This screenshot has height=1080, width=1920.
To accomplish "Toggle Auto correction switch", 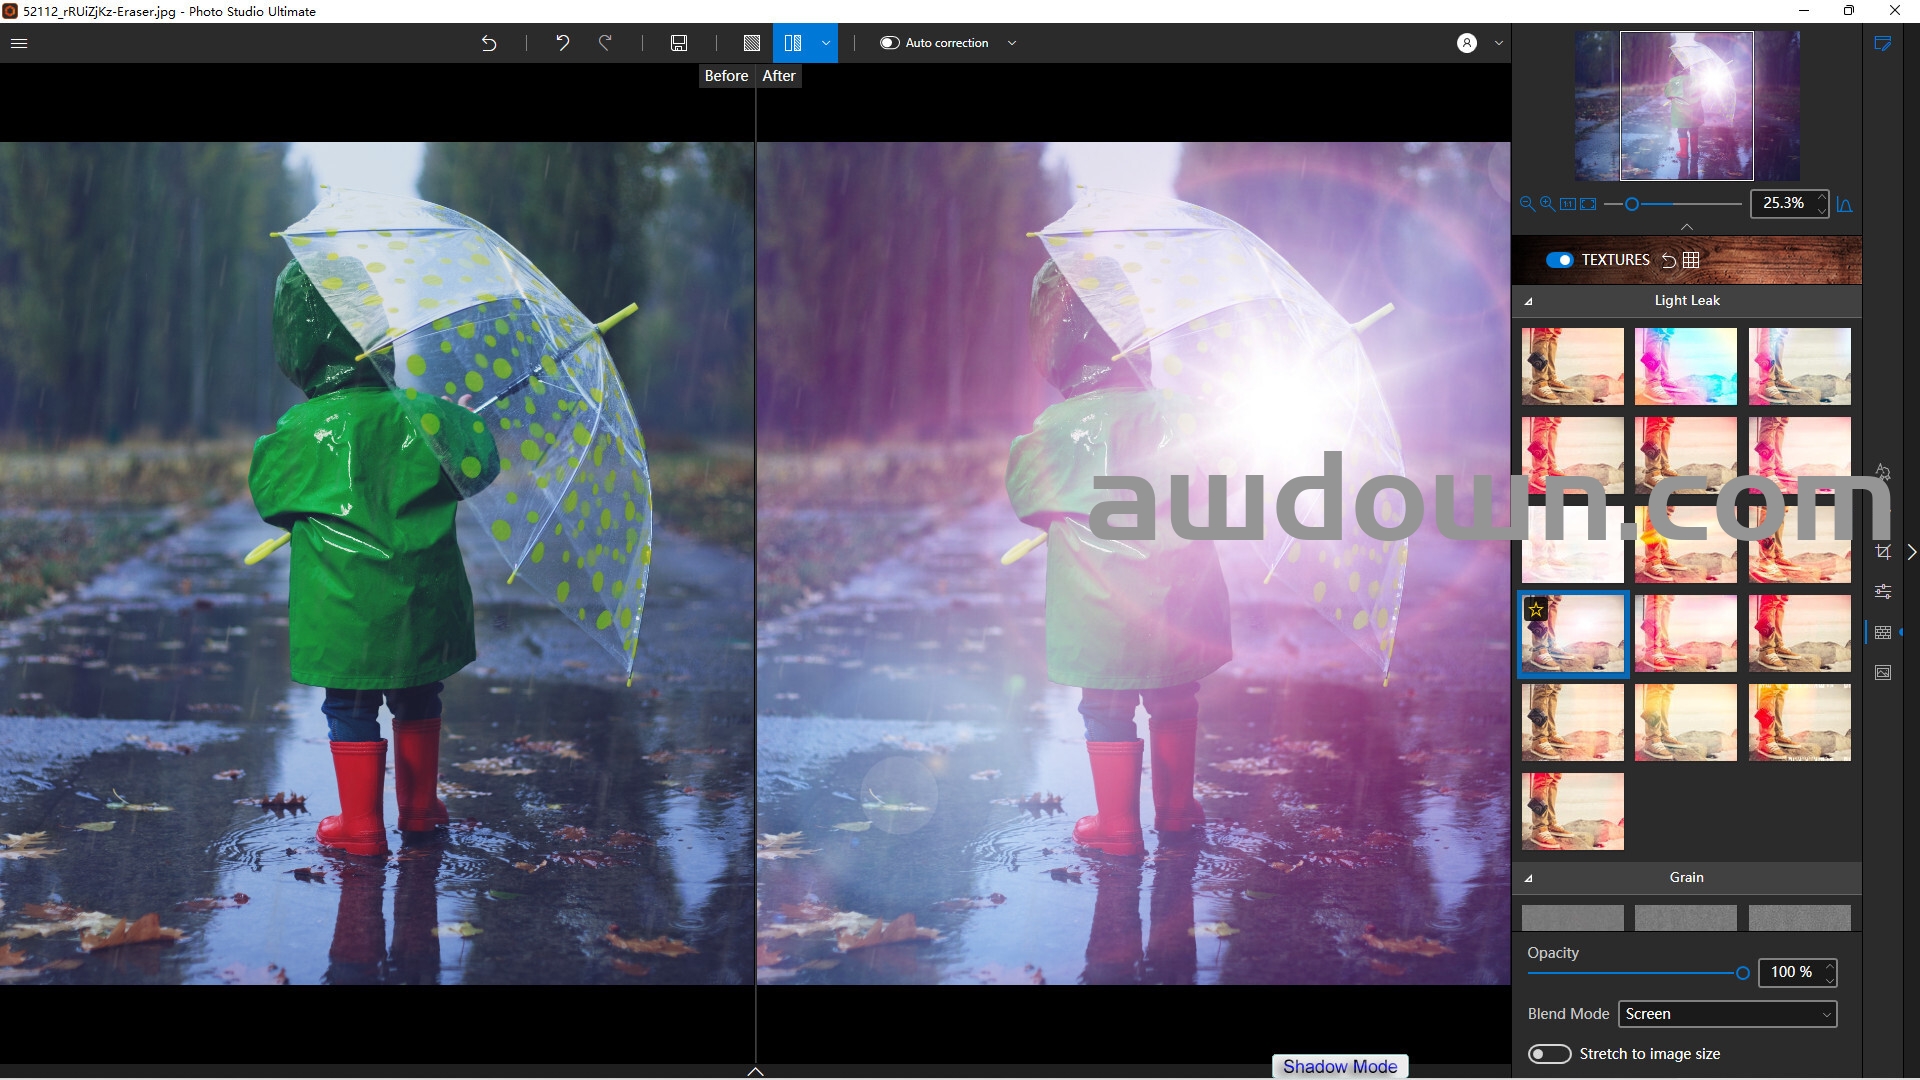I will [889, 43].
